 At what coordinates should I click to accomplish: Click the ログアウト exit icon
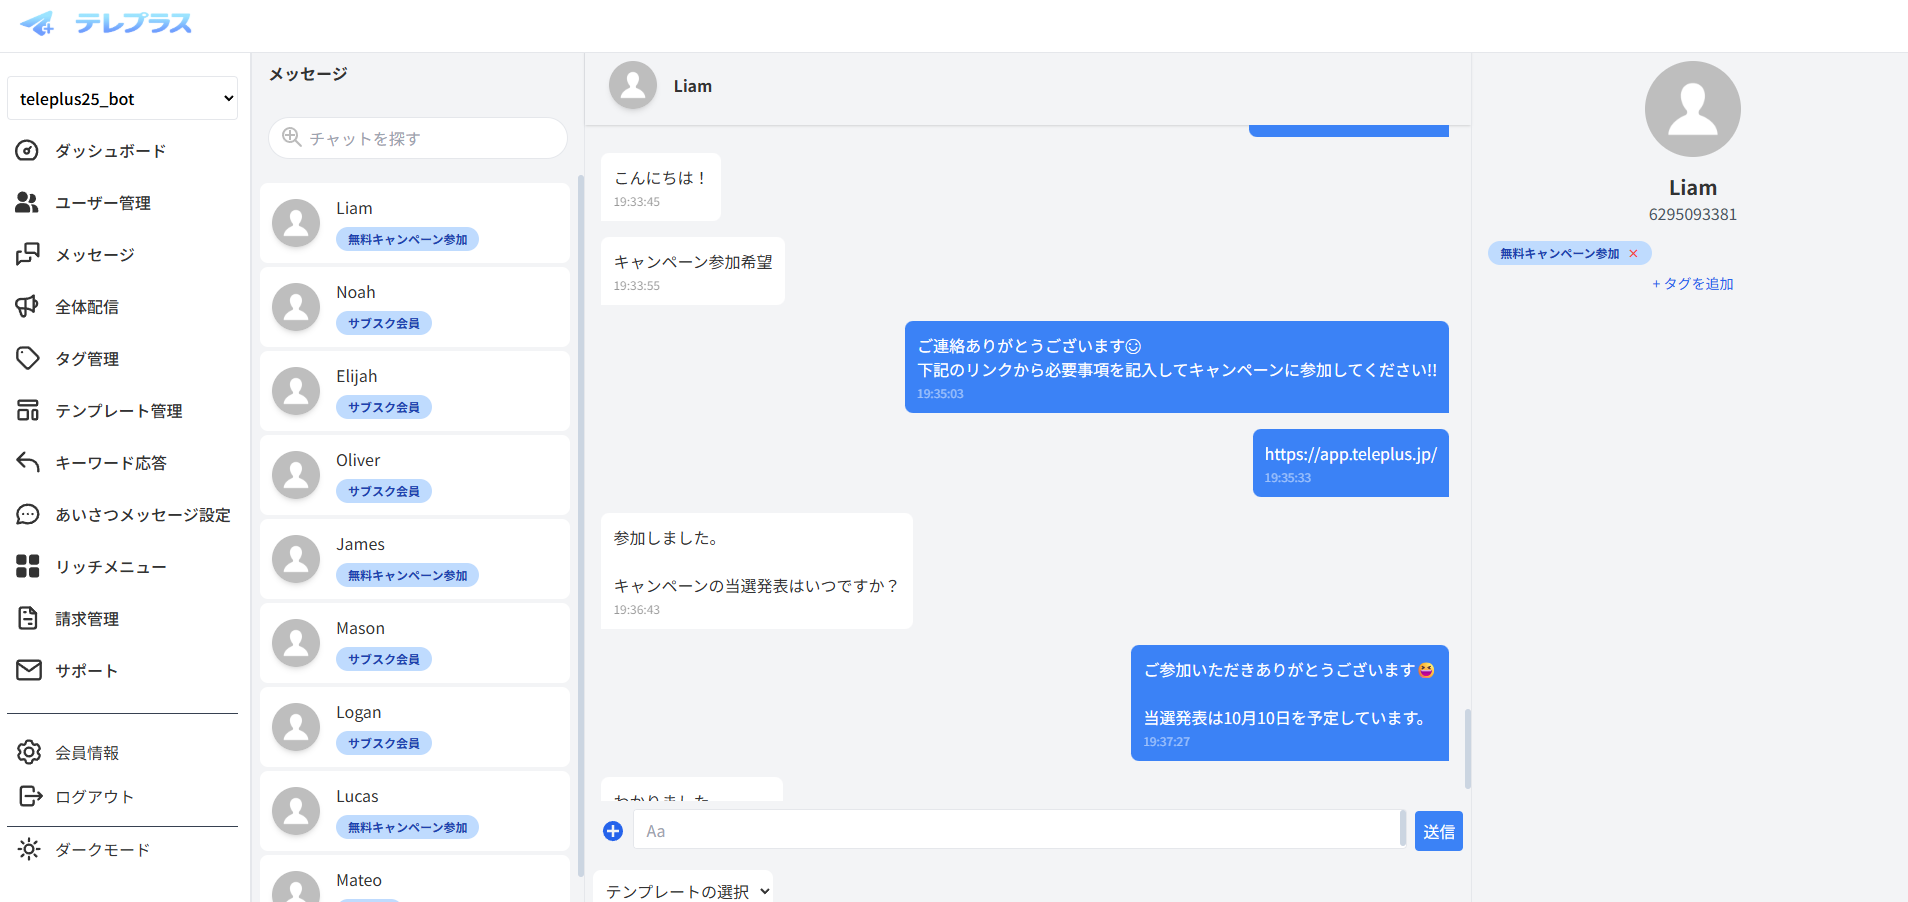coord(30,796)
